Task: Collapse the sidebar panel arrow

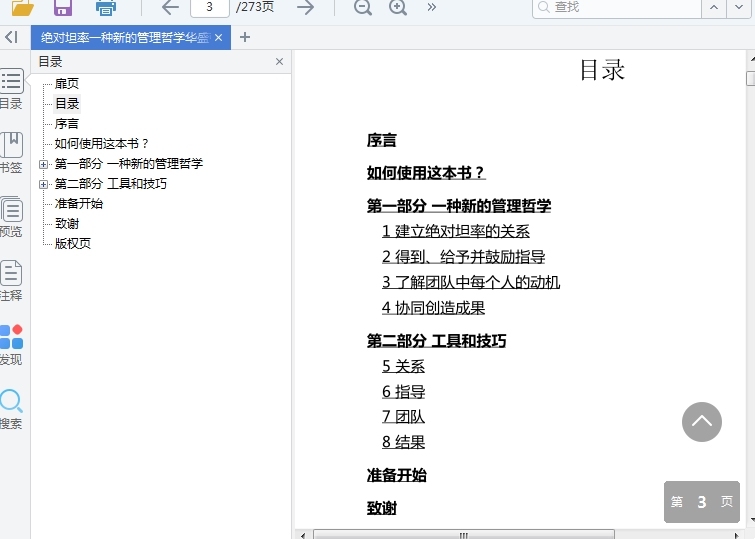Action: [x=12, y=37]
